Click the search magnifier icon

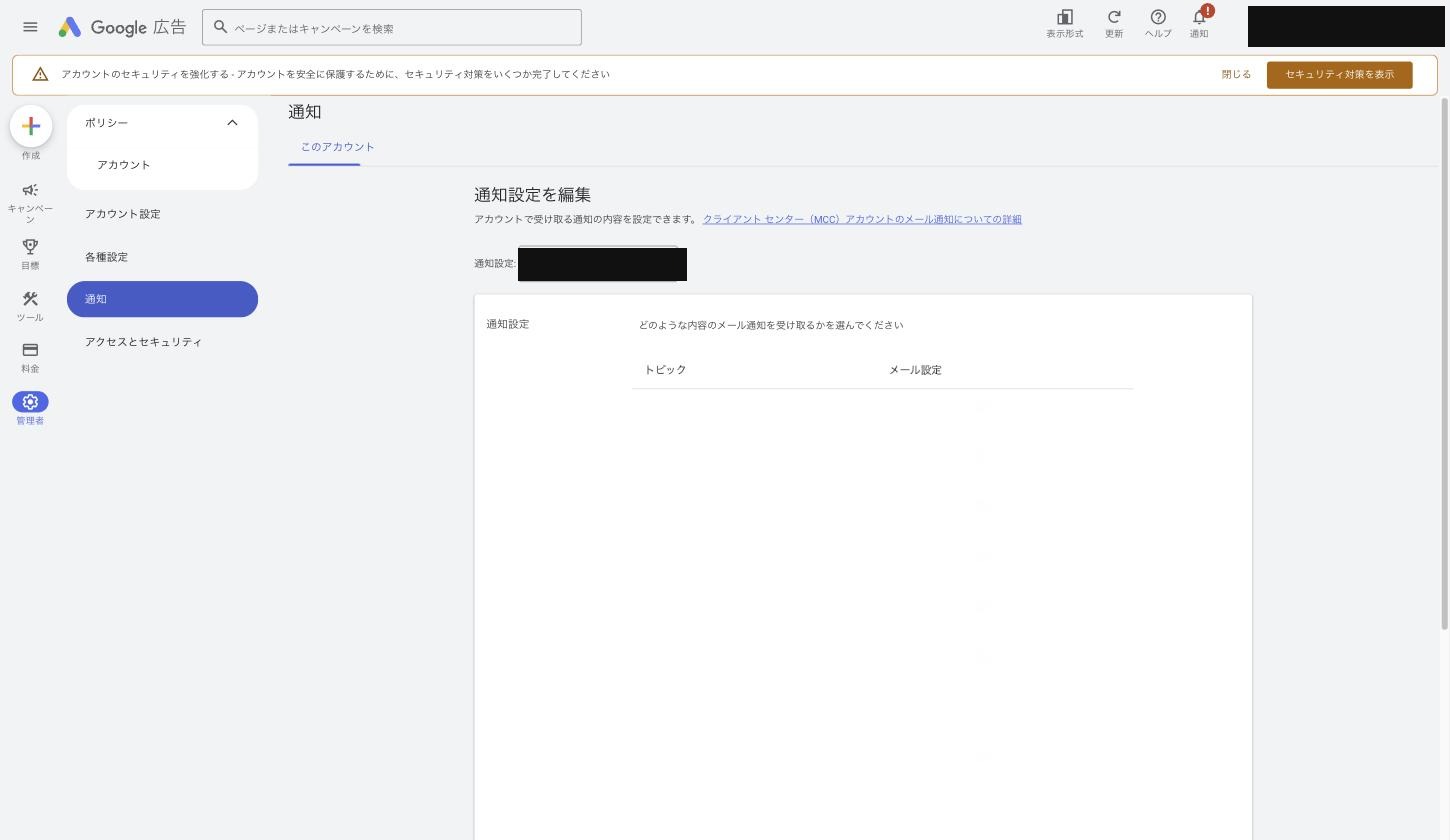click(x=221, y=27)
